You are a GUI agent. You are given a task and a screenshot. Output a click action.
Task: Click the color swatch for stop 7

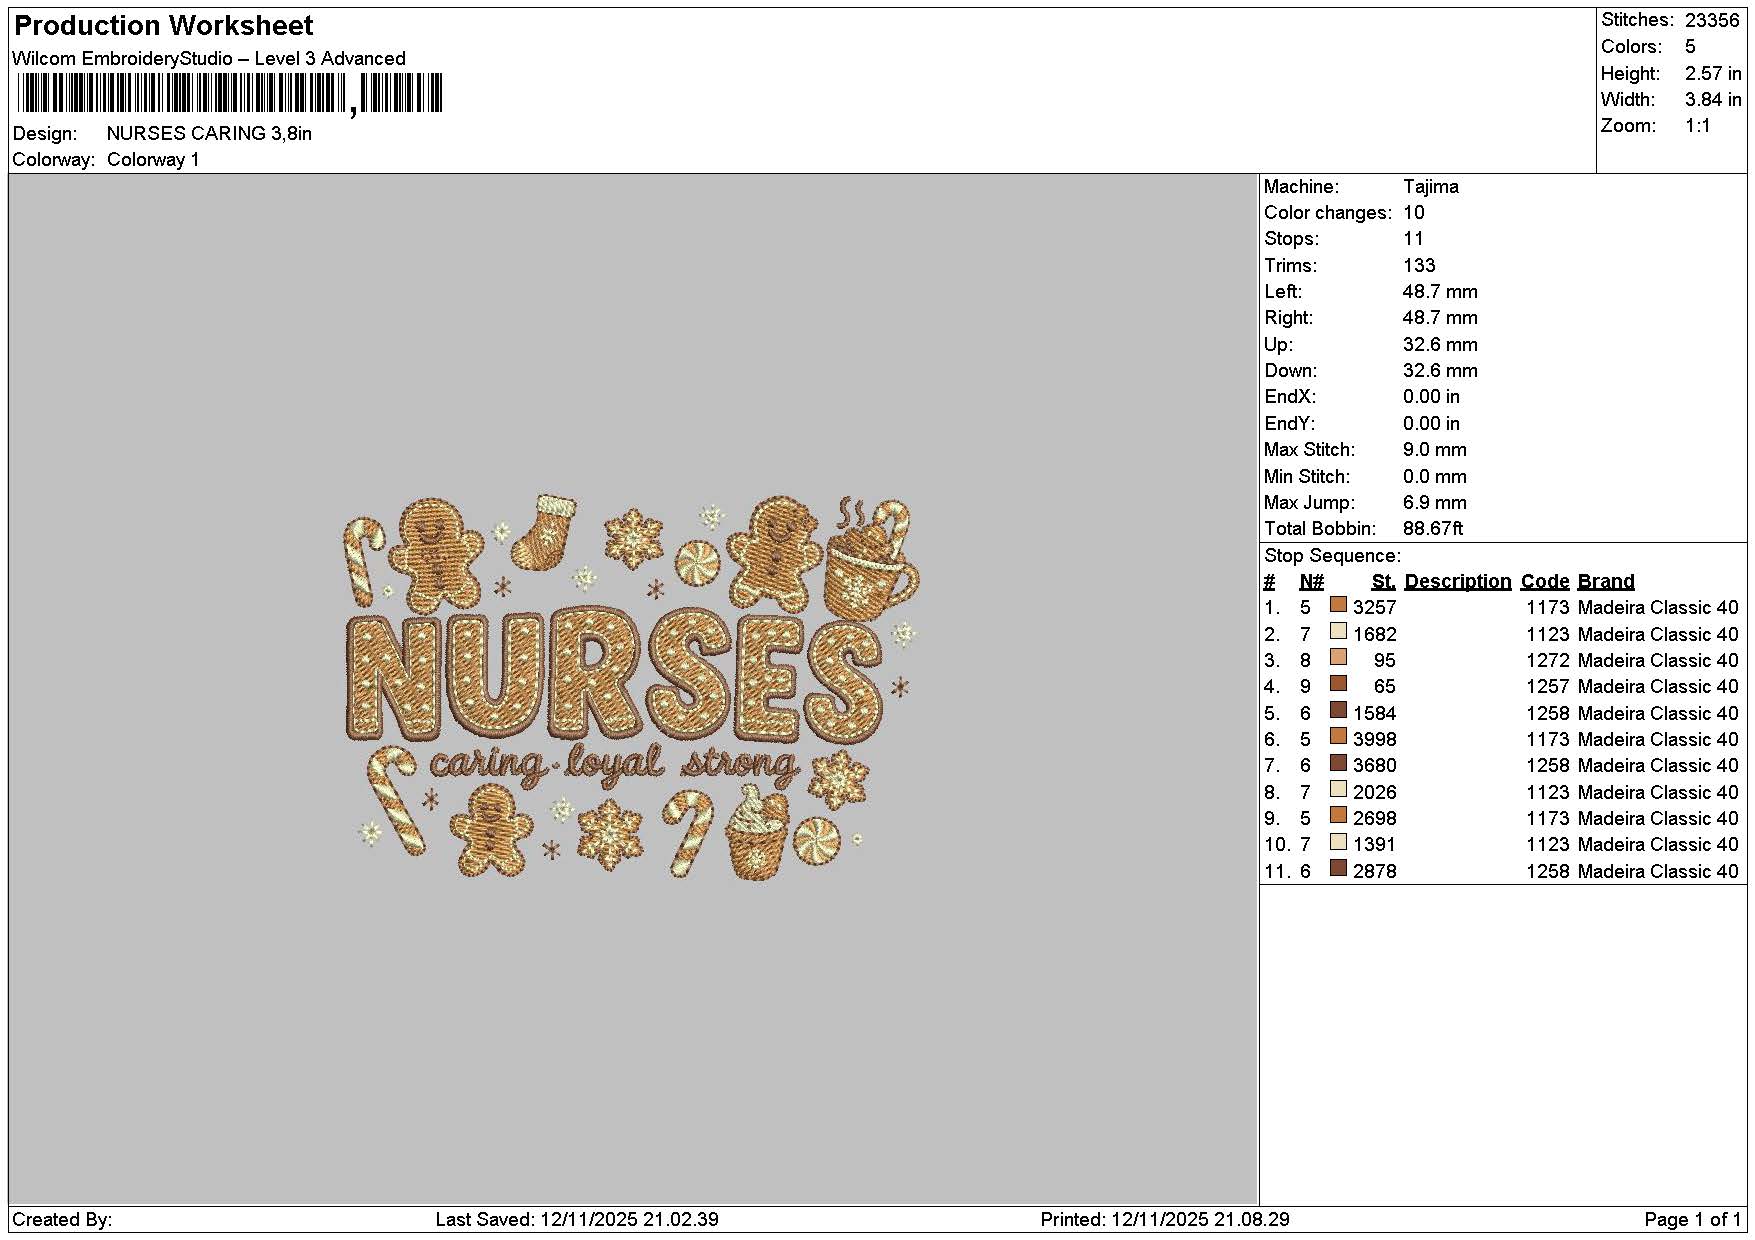1338,763
